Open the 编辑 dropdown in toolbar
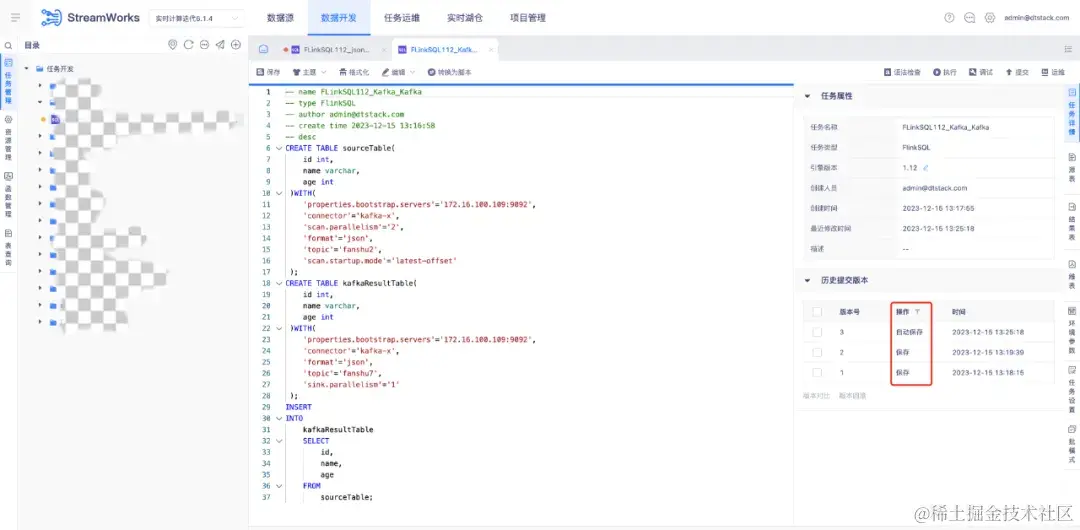This screenshot has width=1080, height=530. coord(398,72)
